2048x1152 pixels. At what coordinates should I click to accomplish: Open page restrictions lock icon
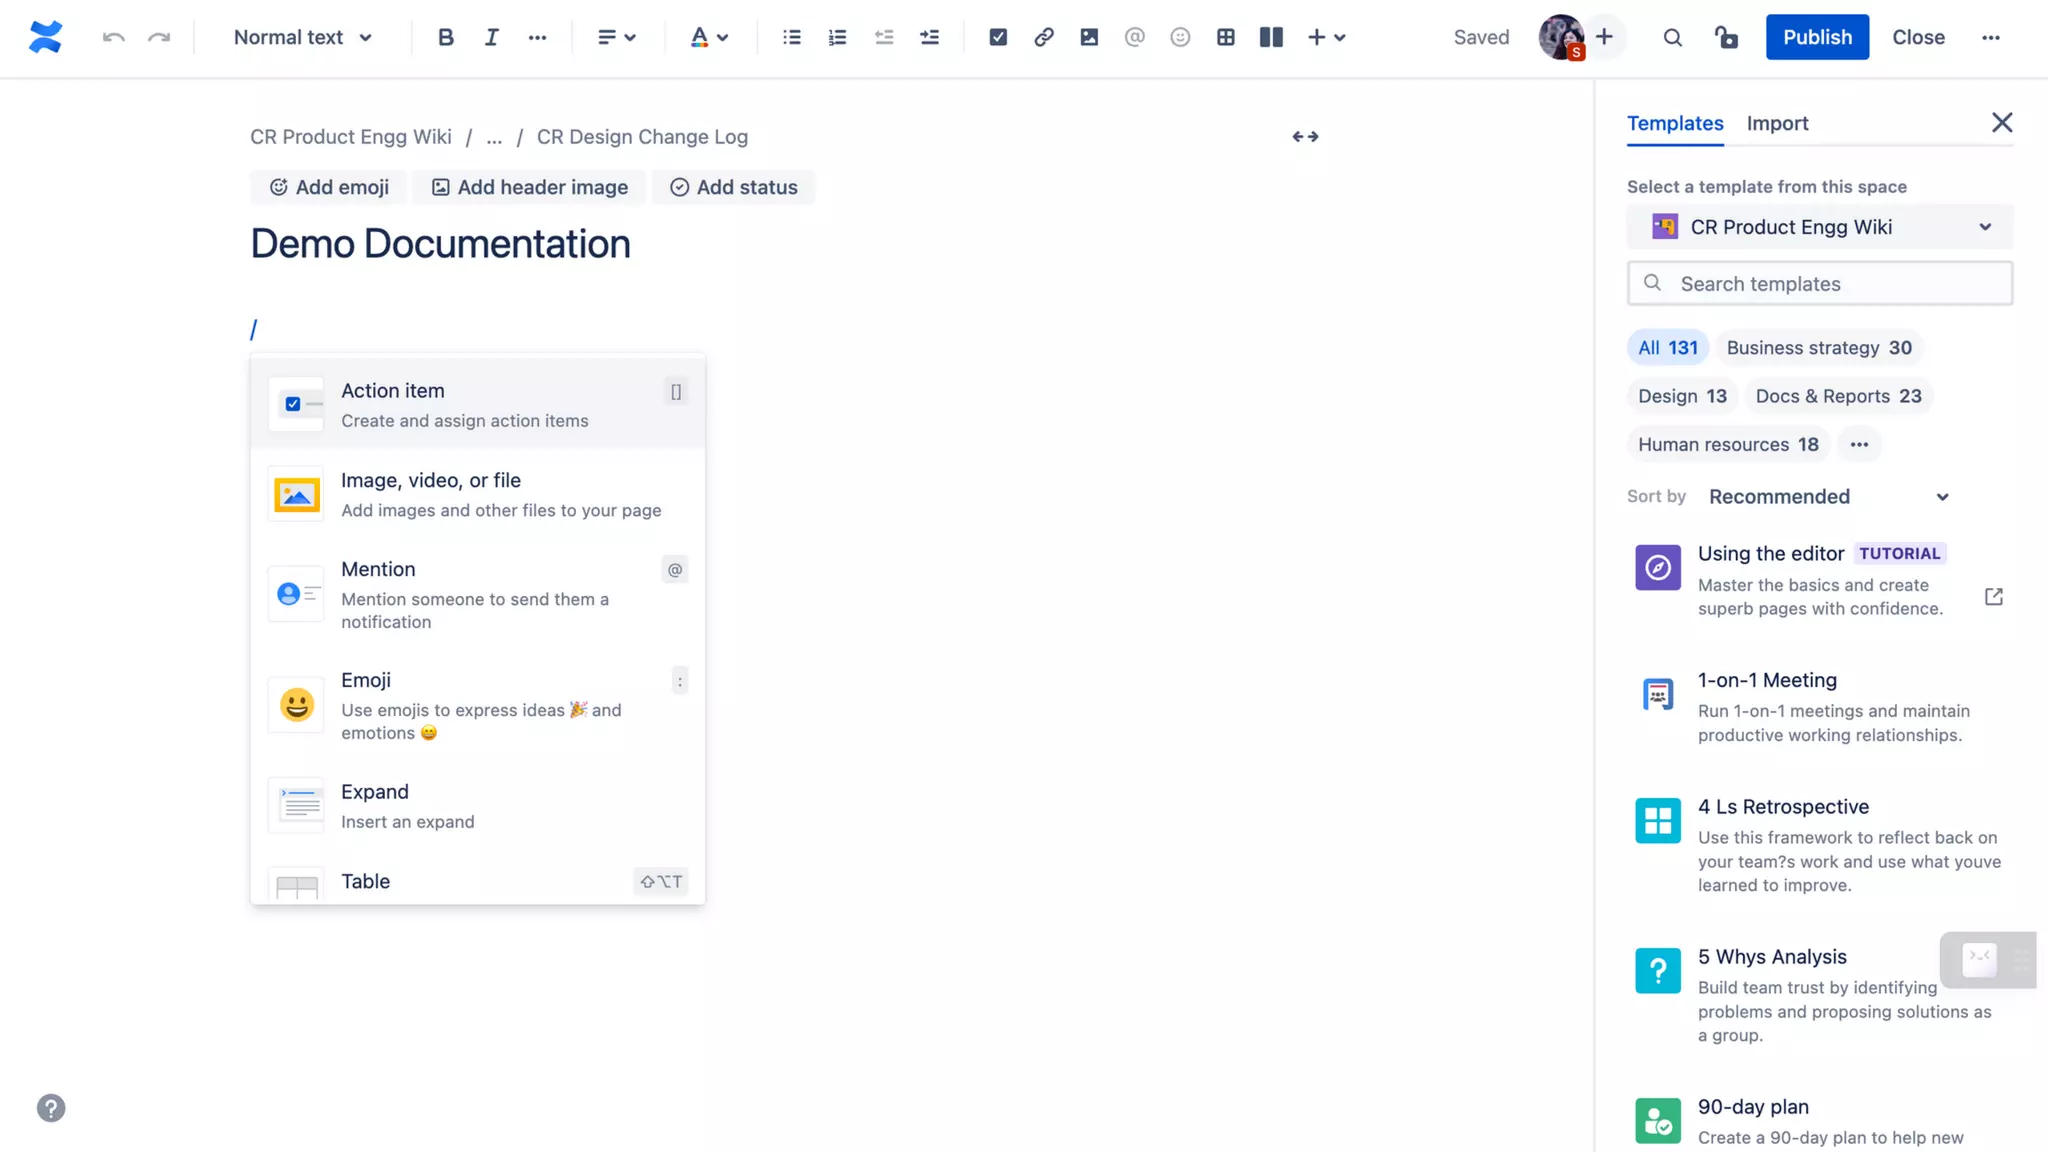(1726, 37)
